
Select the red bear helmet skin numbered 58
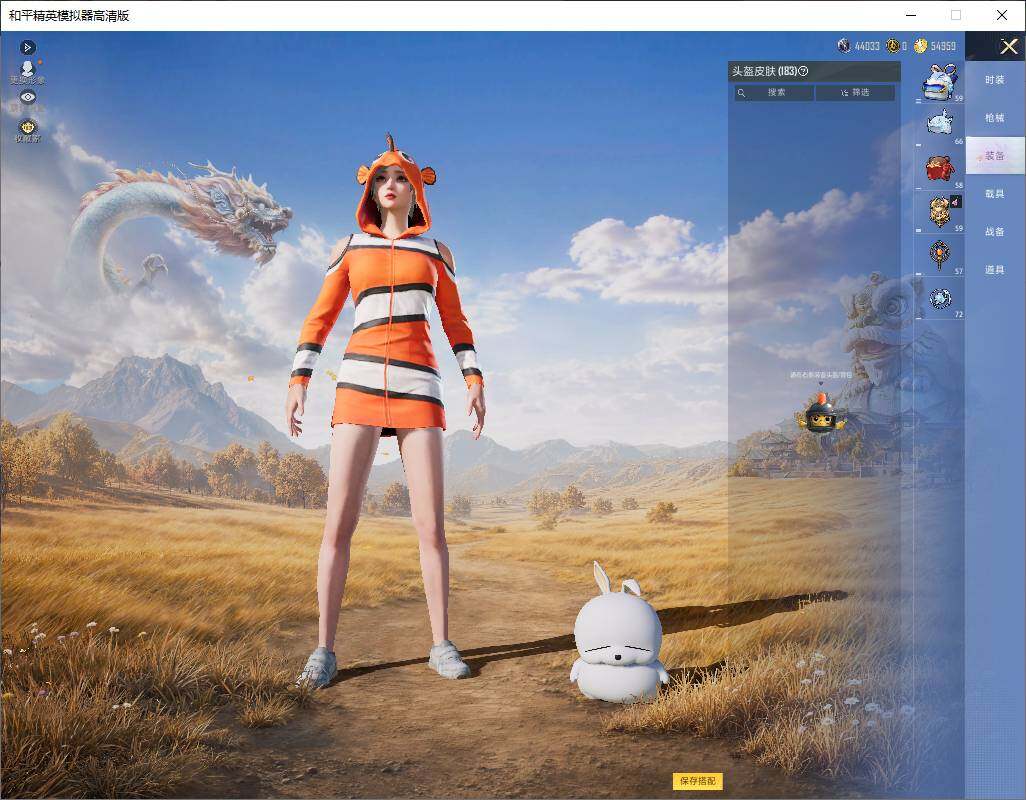[940, 168]
